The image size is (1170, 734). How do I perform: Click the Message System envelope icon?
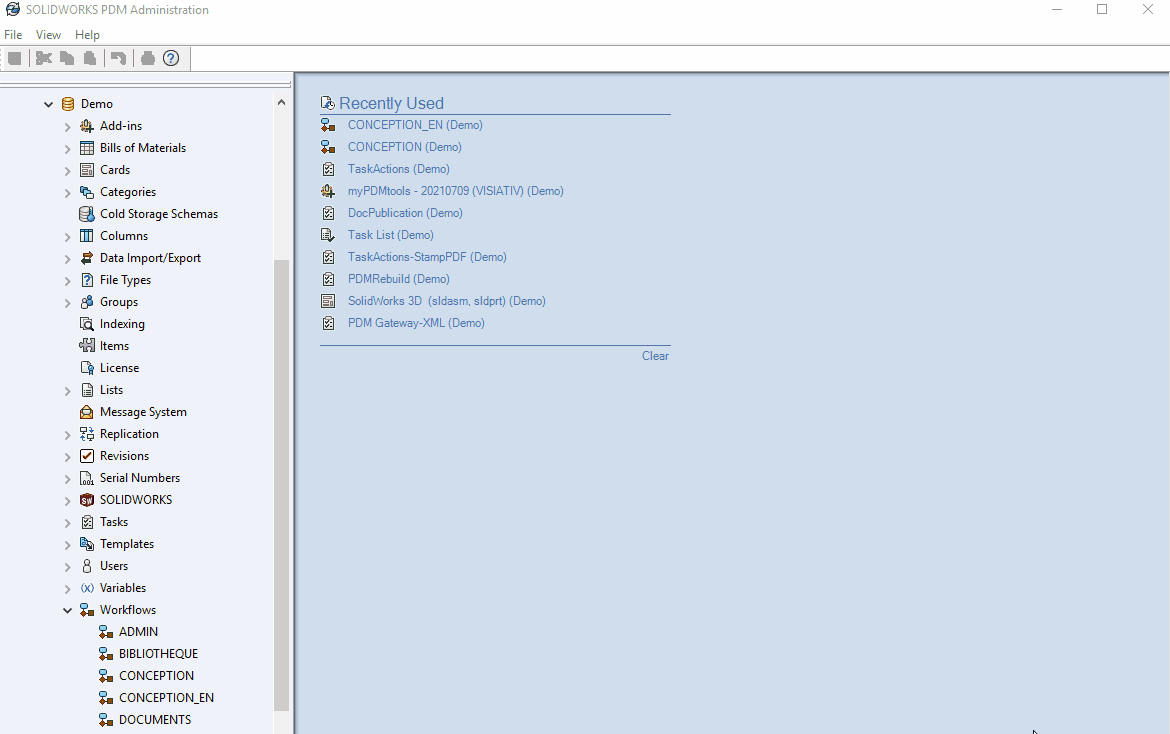[x=87, y=412]
